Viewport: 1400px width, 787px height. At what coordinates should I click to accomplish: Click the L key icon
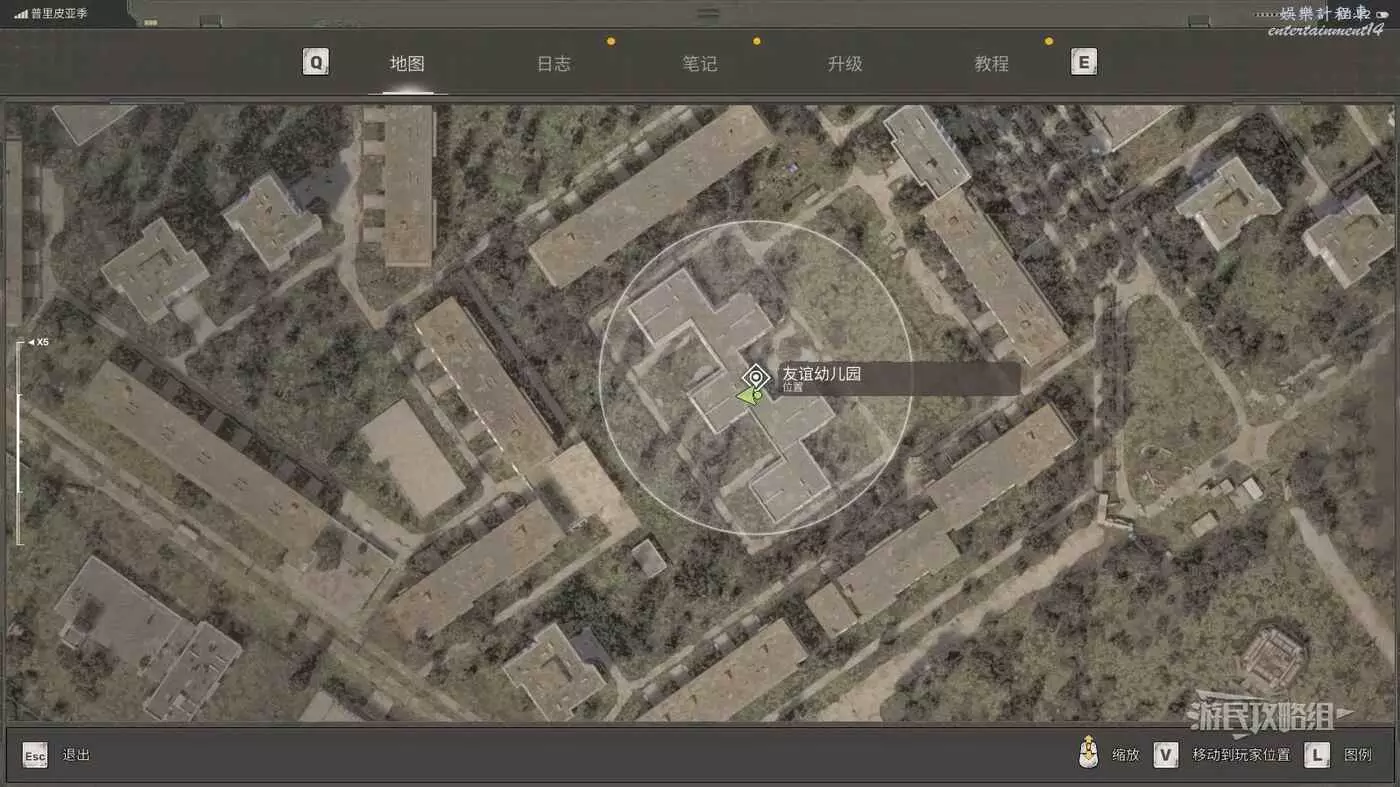pos(1316,755)
